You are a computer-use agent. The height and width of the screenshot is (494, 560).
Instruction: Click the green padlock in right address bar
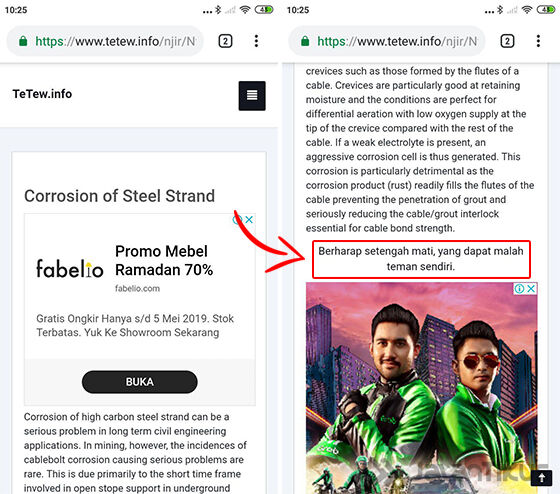[305, 41]
